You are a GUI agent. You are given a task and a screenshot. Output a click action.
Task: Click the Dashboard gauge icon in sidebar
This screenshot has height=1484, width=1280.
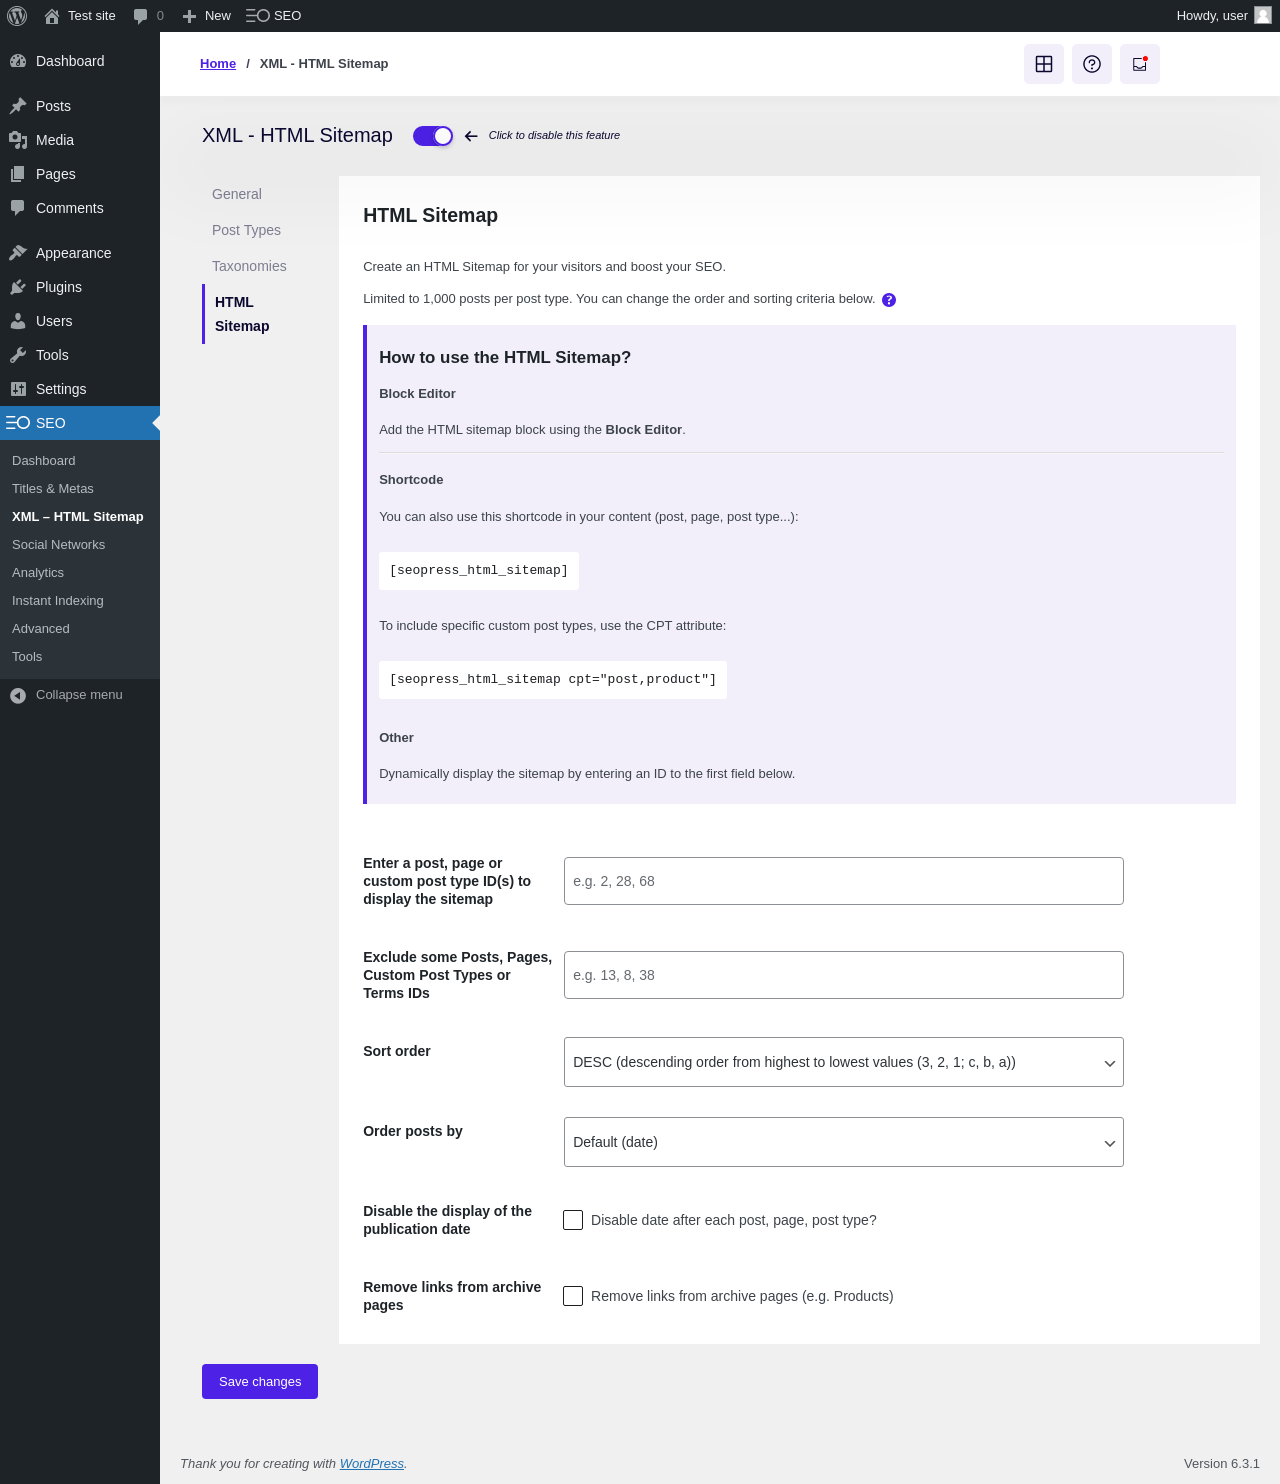tap(18, 61)
